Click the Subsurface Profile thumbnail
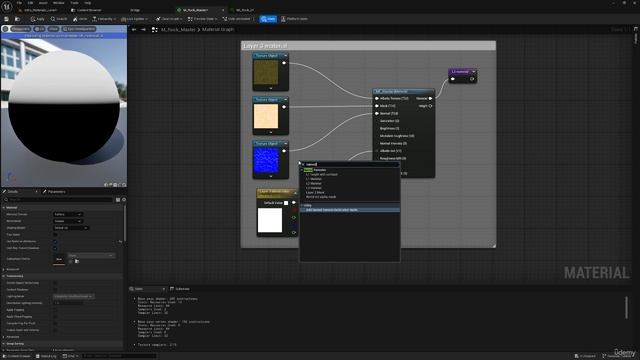 point(59,259)
